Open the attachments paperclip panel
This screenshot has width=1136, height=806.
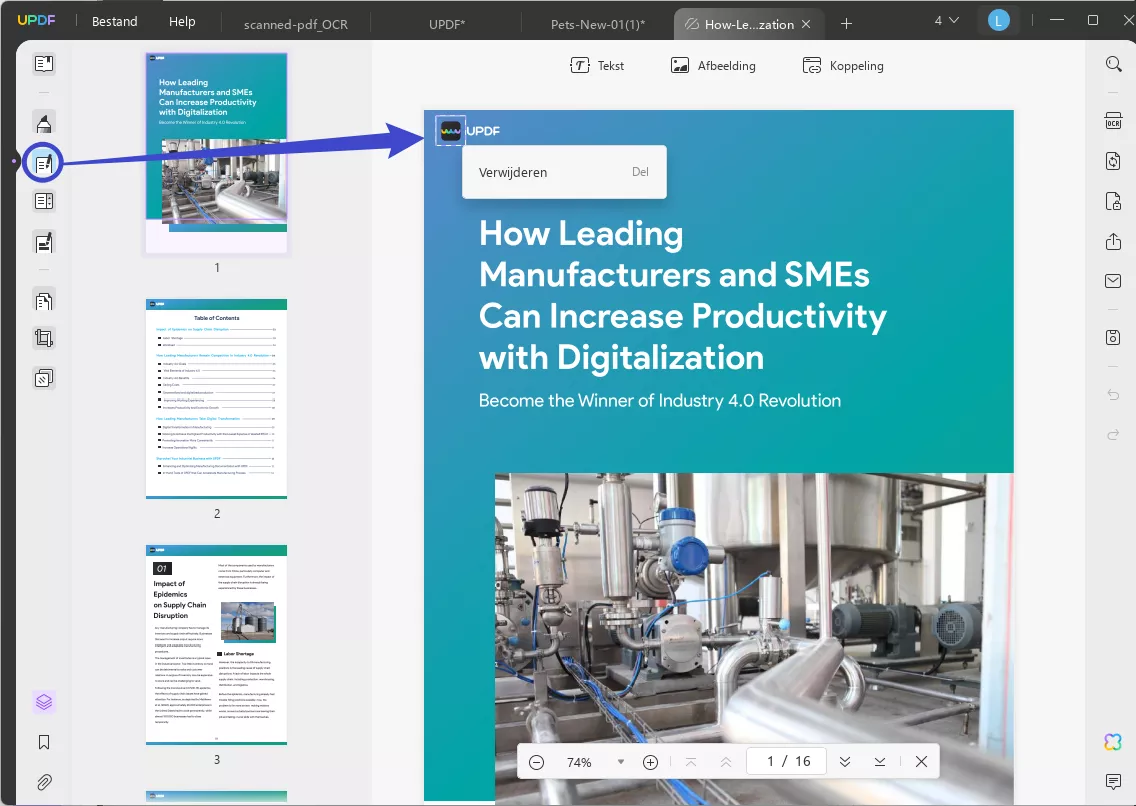click(x=43, y=782)
